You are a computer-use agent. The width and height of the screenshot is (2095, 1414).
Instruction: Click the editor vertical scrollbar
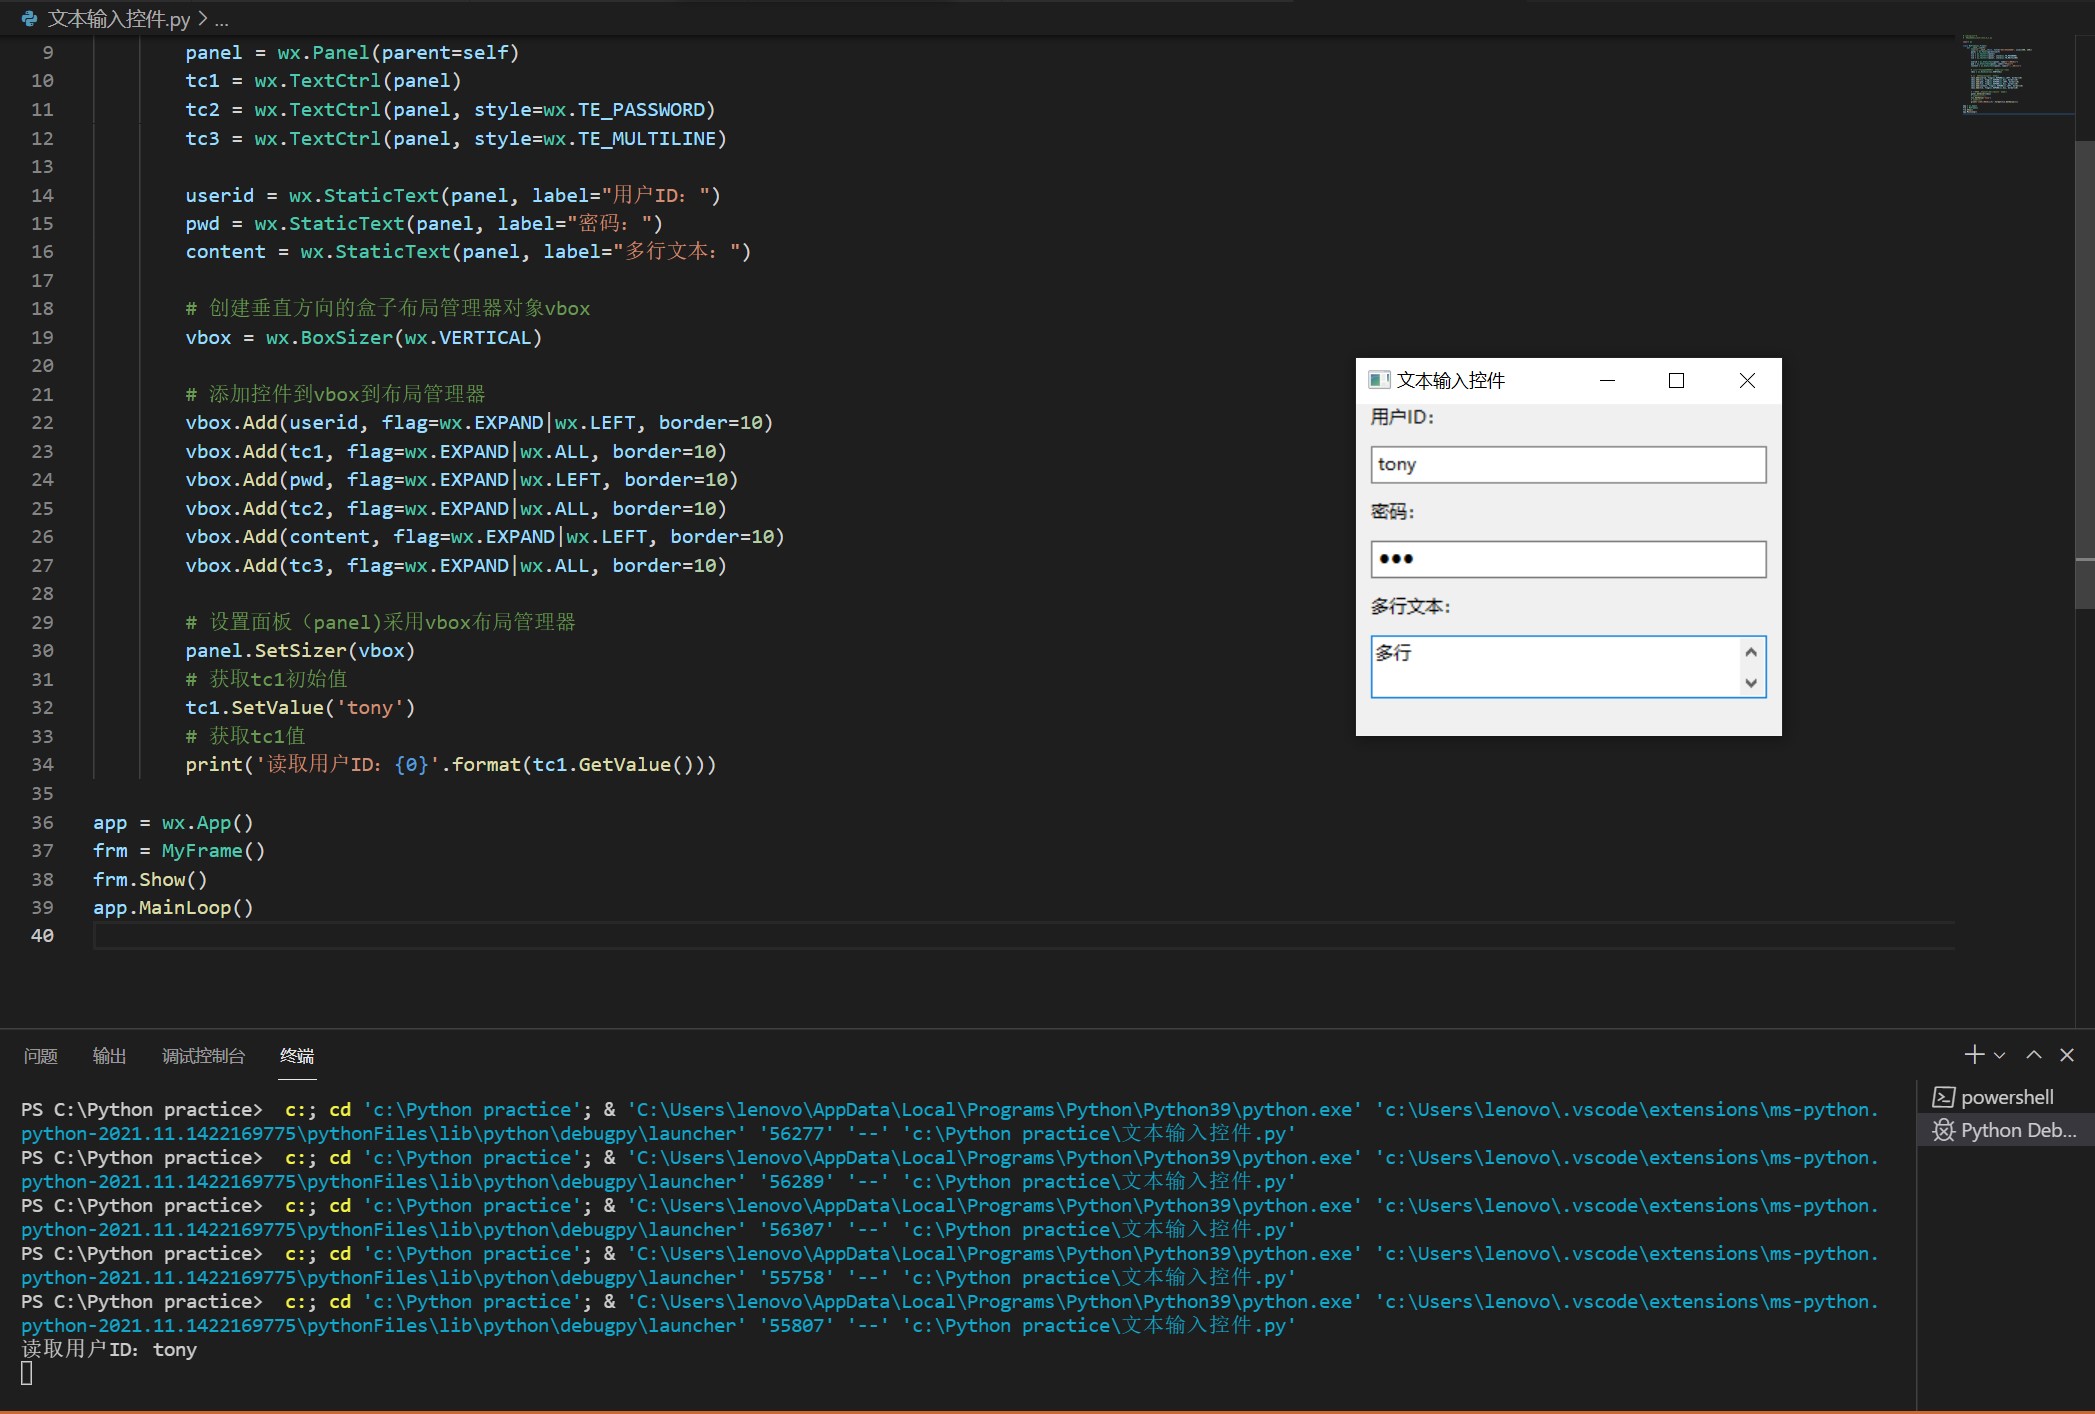(2084, 350)
